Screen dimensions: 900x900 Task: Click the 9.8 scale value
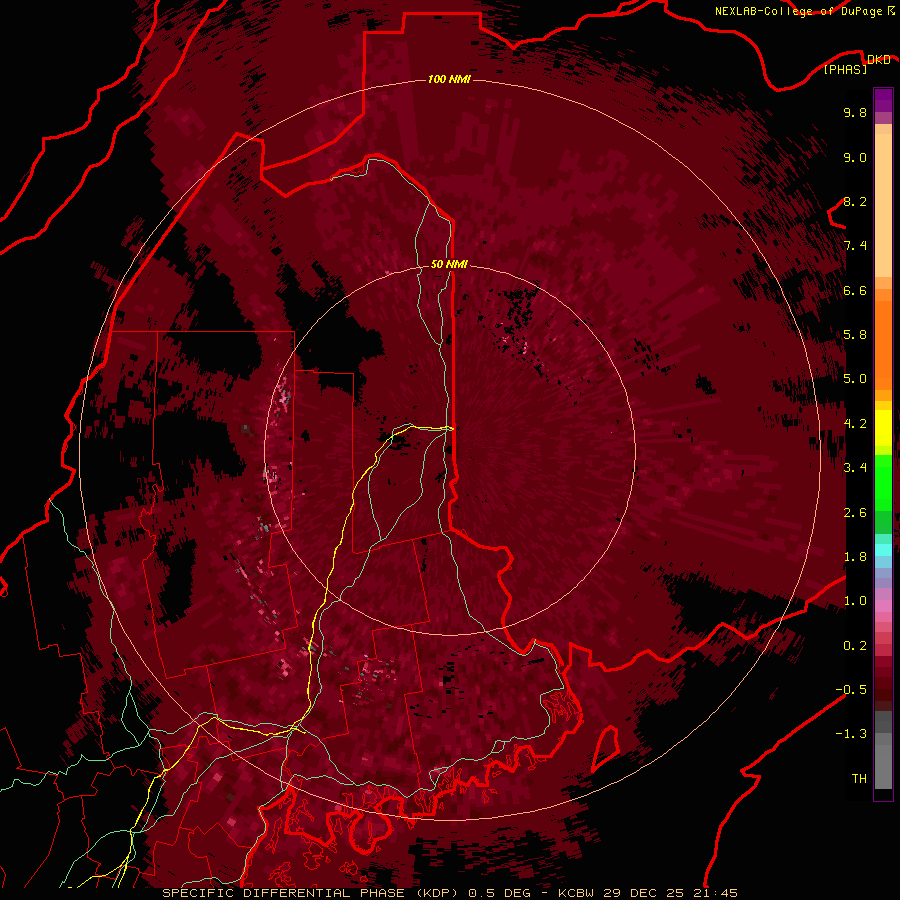pyautogui.click(x=855, y=112)
